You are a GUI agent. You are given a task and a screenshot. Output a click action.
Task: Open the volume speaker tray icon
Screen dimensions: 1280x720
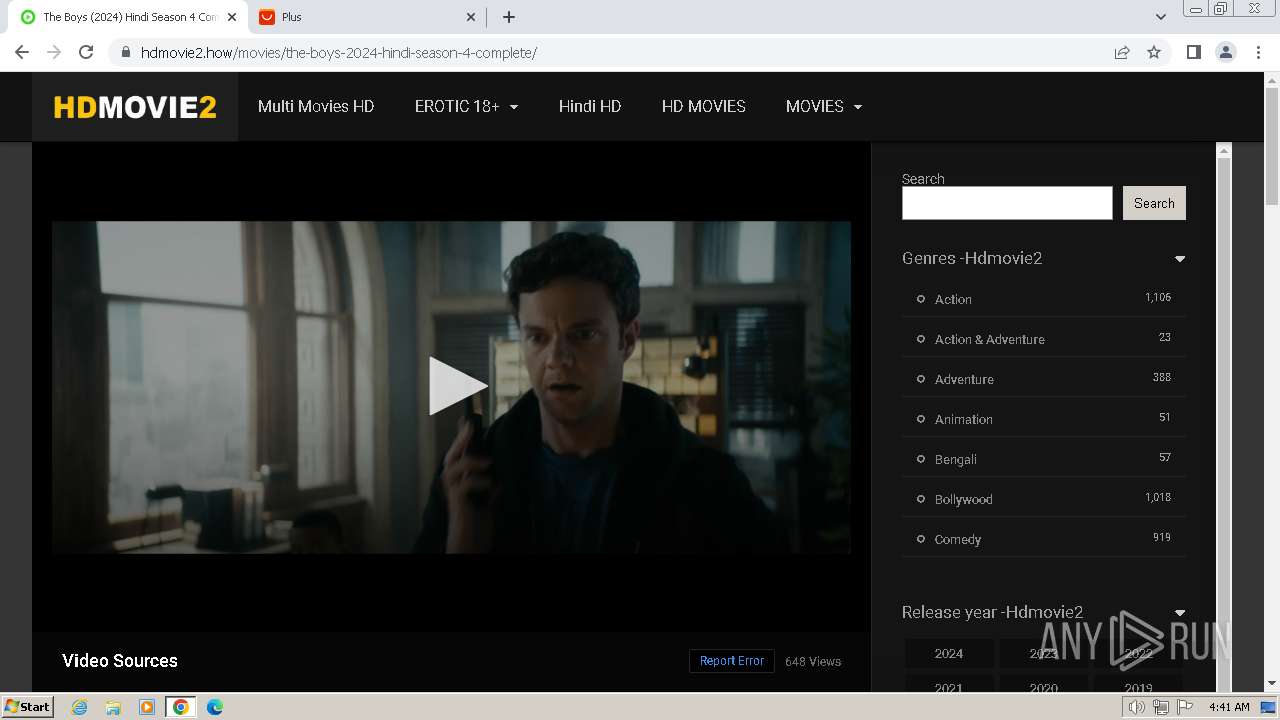coord(1136,707)
